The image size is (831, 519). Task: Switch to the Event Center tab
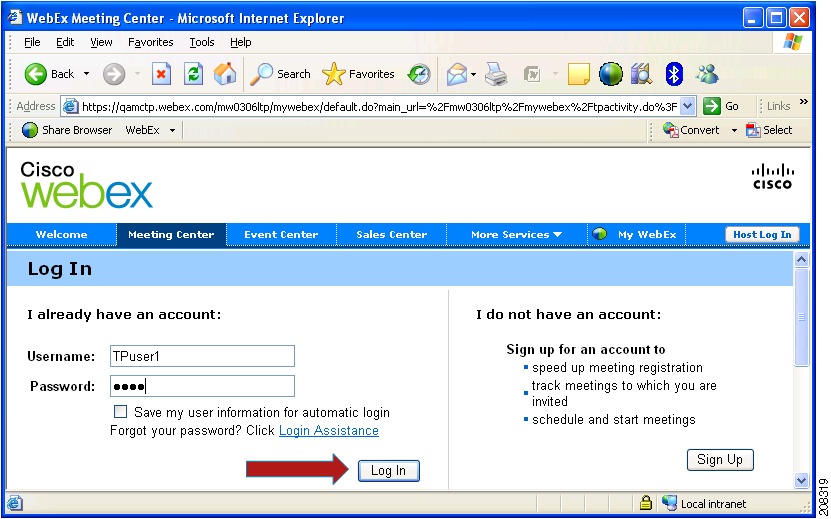[x=281, y=234]
